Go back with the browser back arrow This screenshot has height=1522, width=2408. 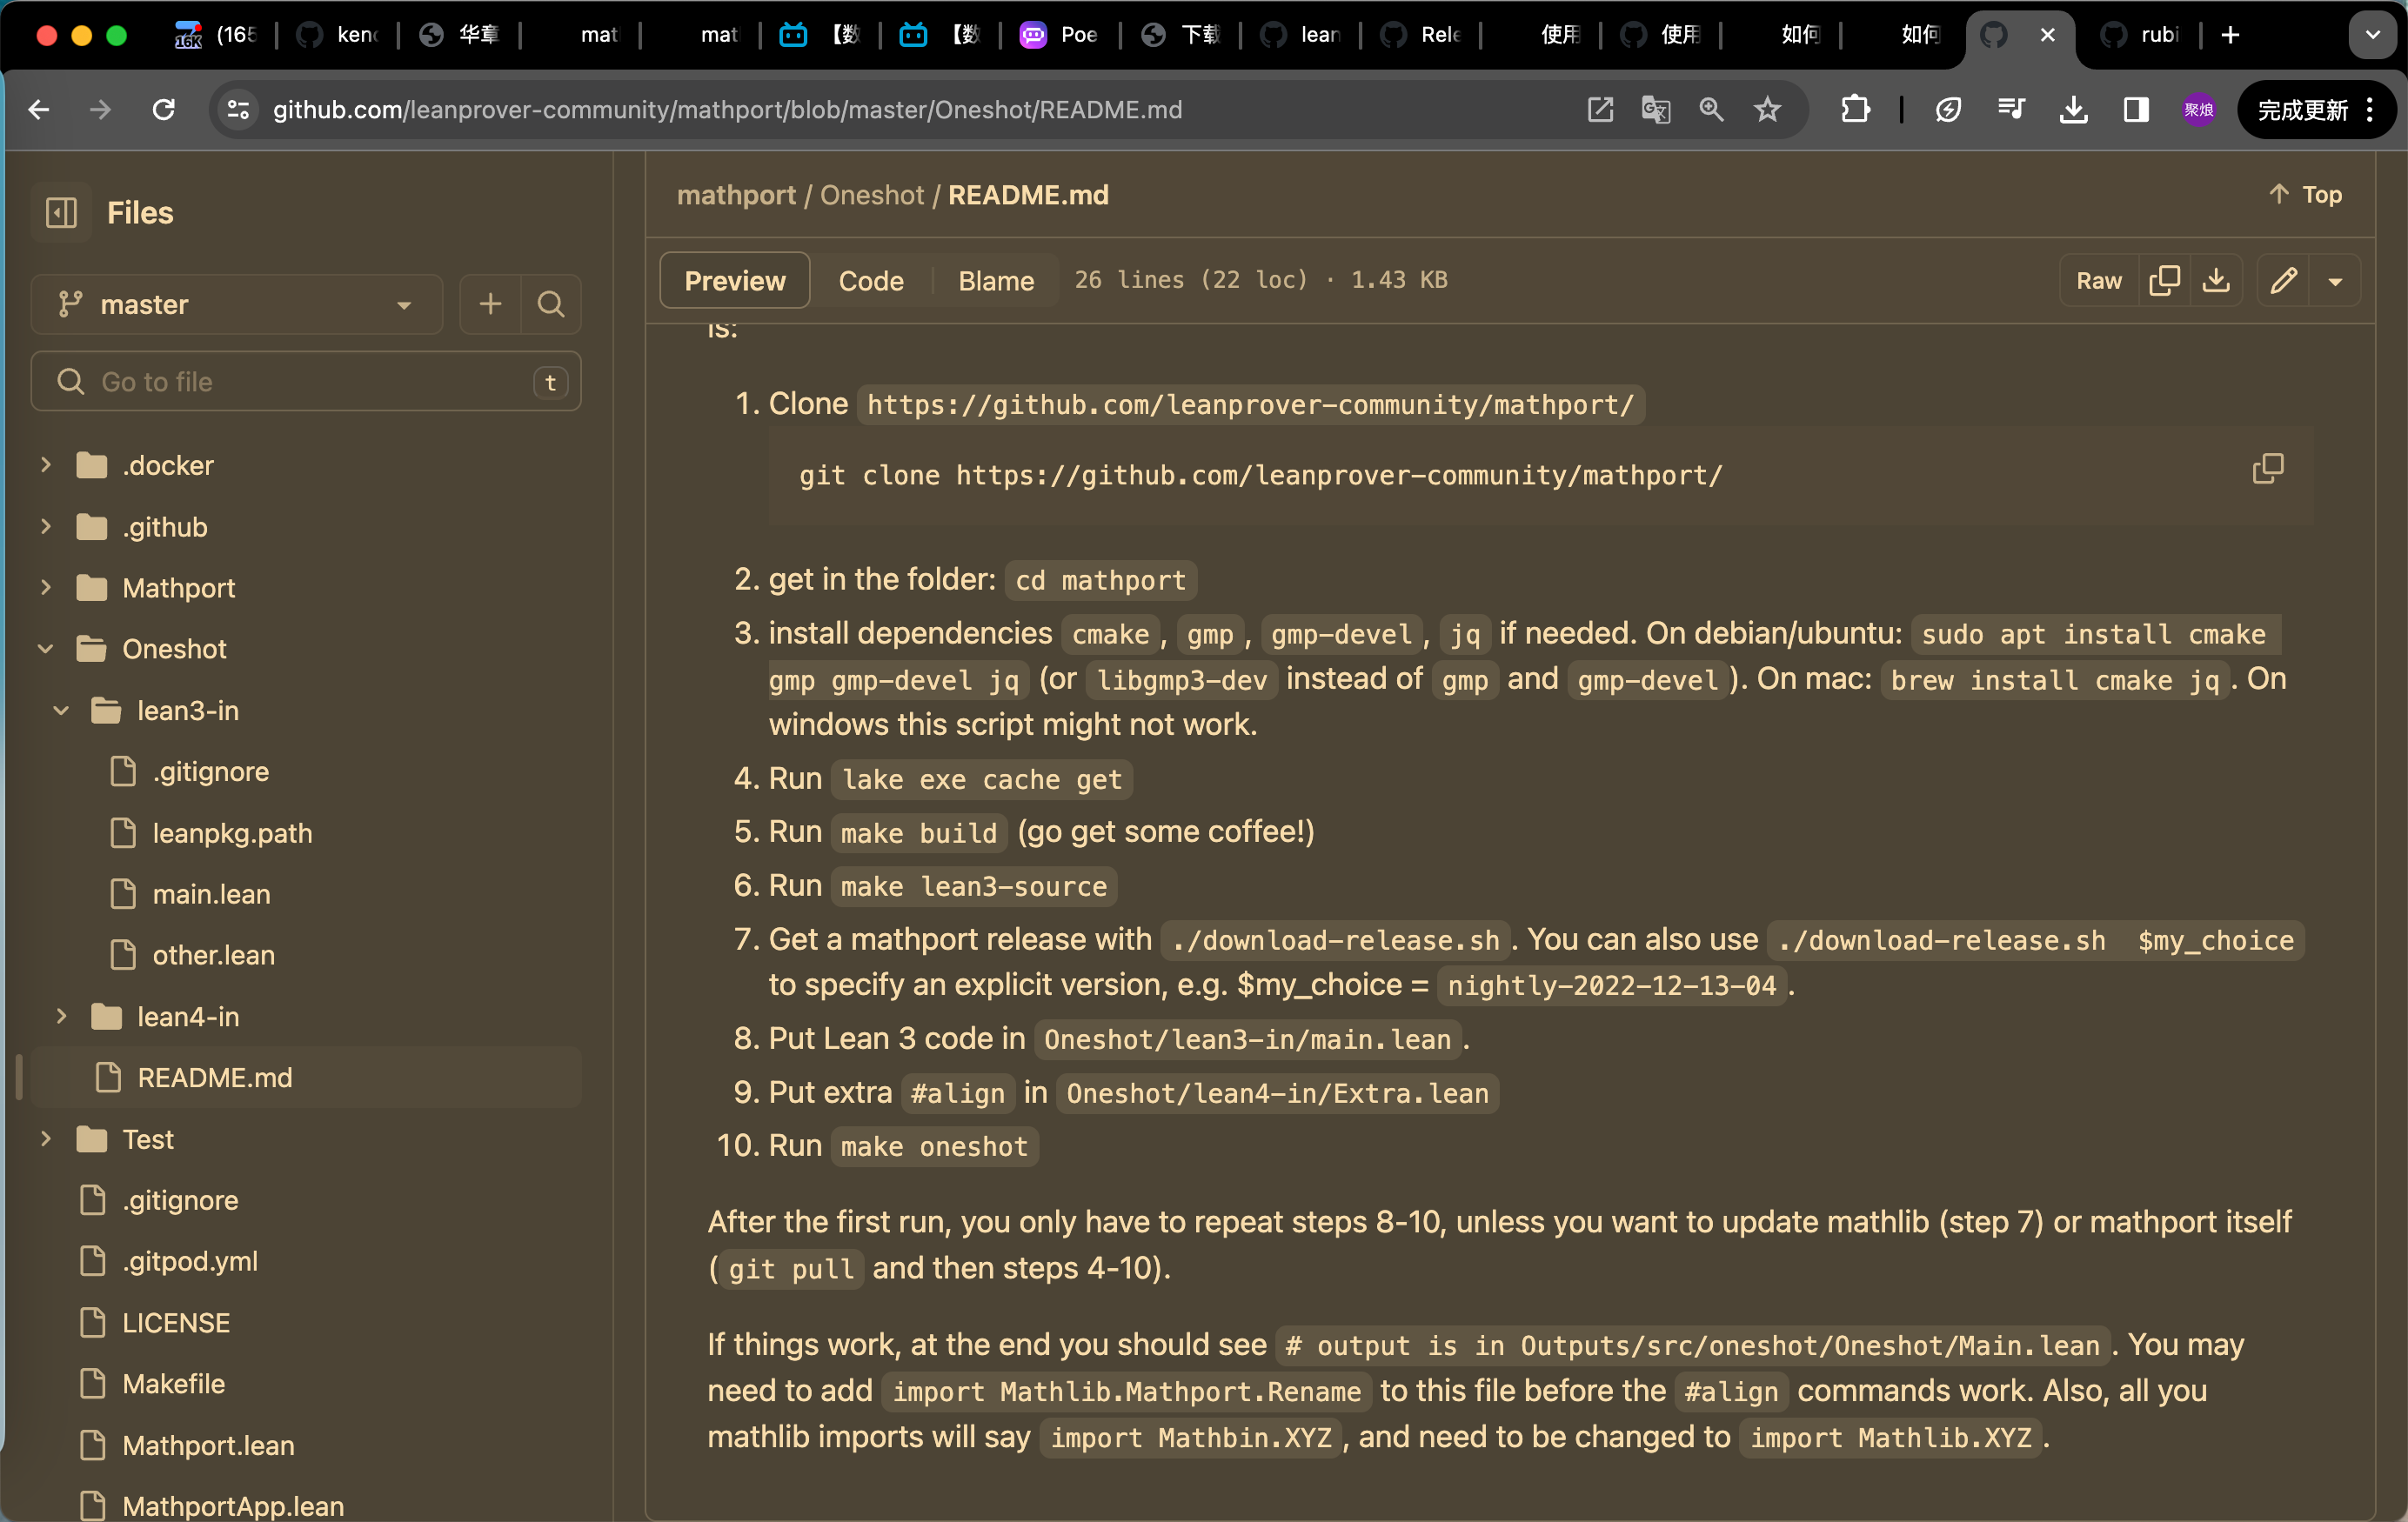40,109
